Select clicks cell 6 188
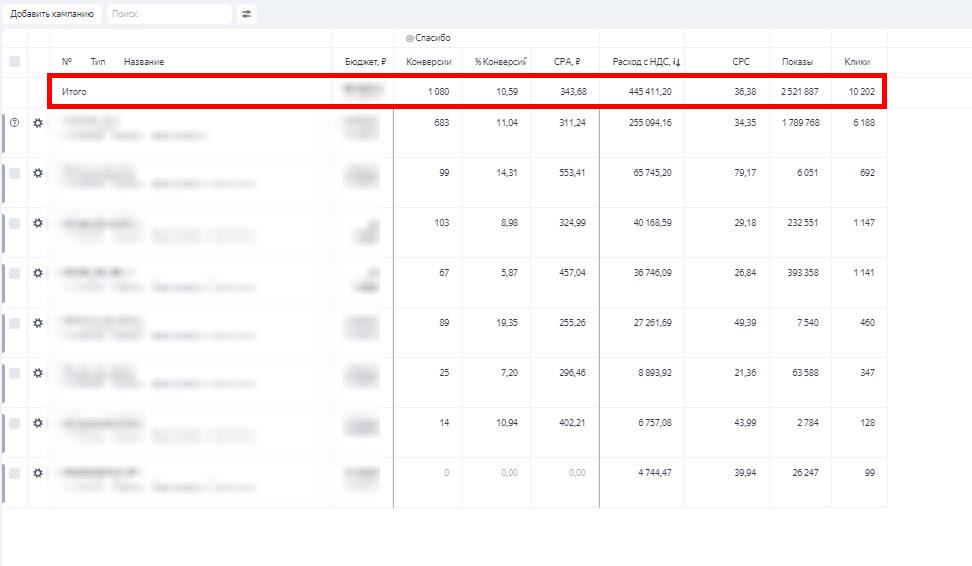The width and height of the screenshot is (972, 566). (x=864, y=123)
